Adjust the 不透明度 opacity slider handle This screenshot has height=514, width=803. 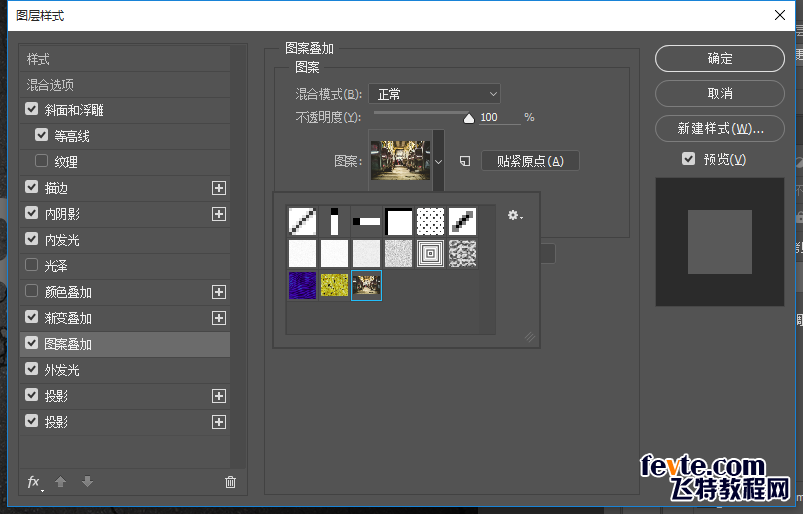(x=469, y=119)
